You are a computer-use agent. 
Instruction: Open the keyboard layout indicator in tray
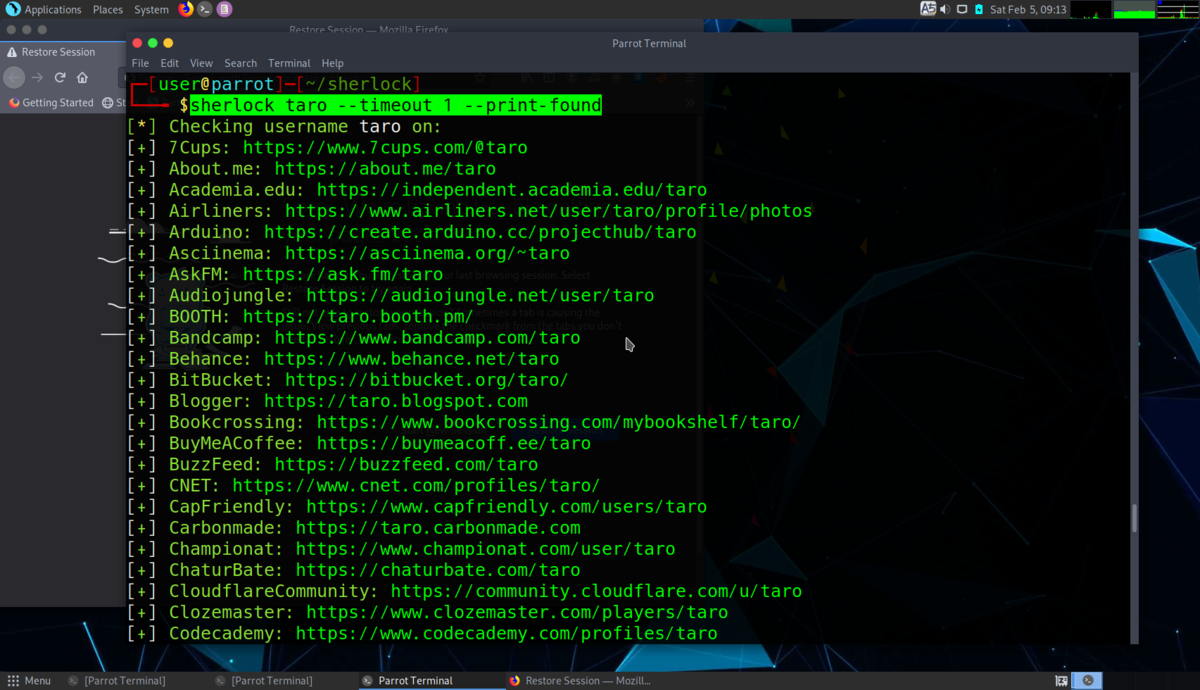click(x=929, y=9)
